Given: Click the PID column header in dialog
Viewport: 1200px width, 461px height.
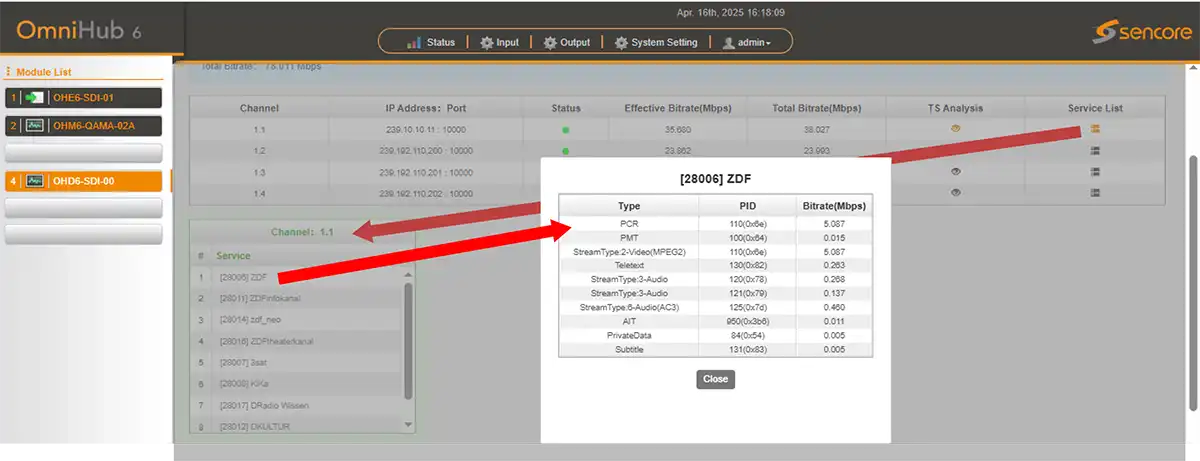Looking at the screenshot, I should tap(745, 206).
